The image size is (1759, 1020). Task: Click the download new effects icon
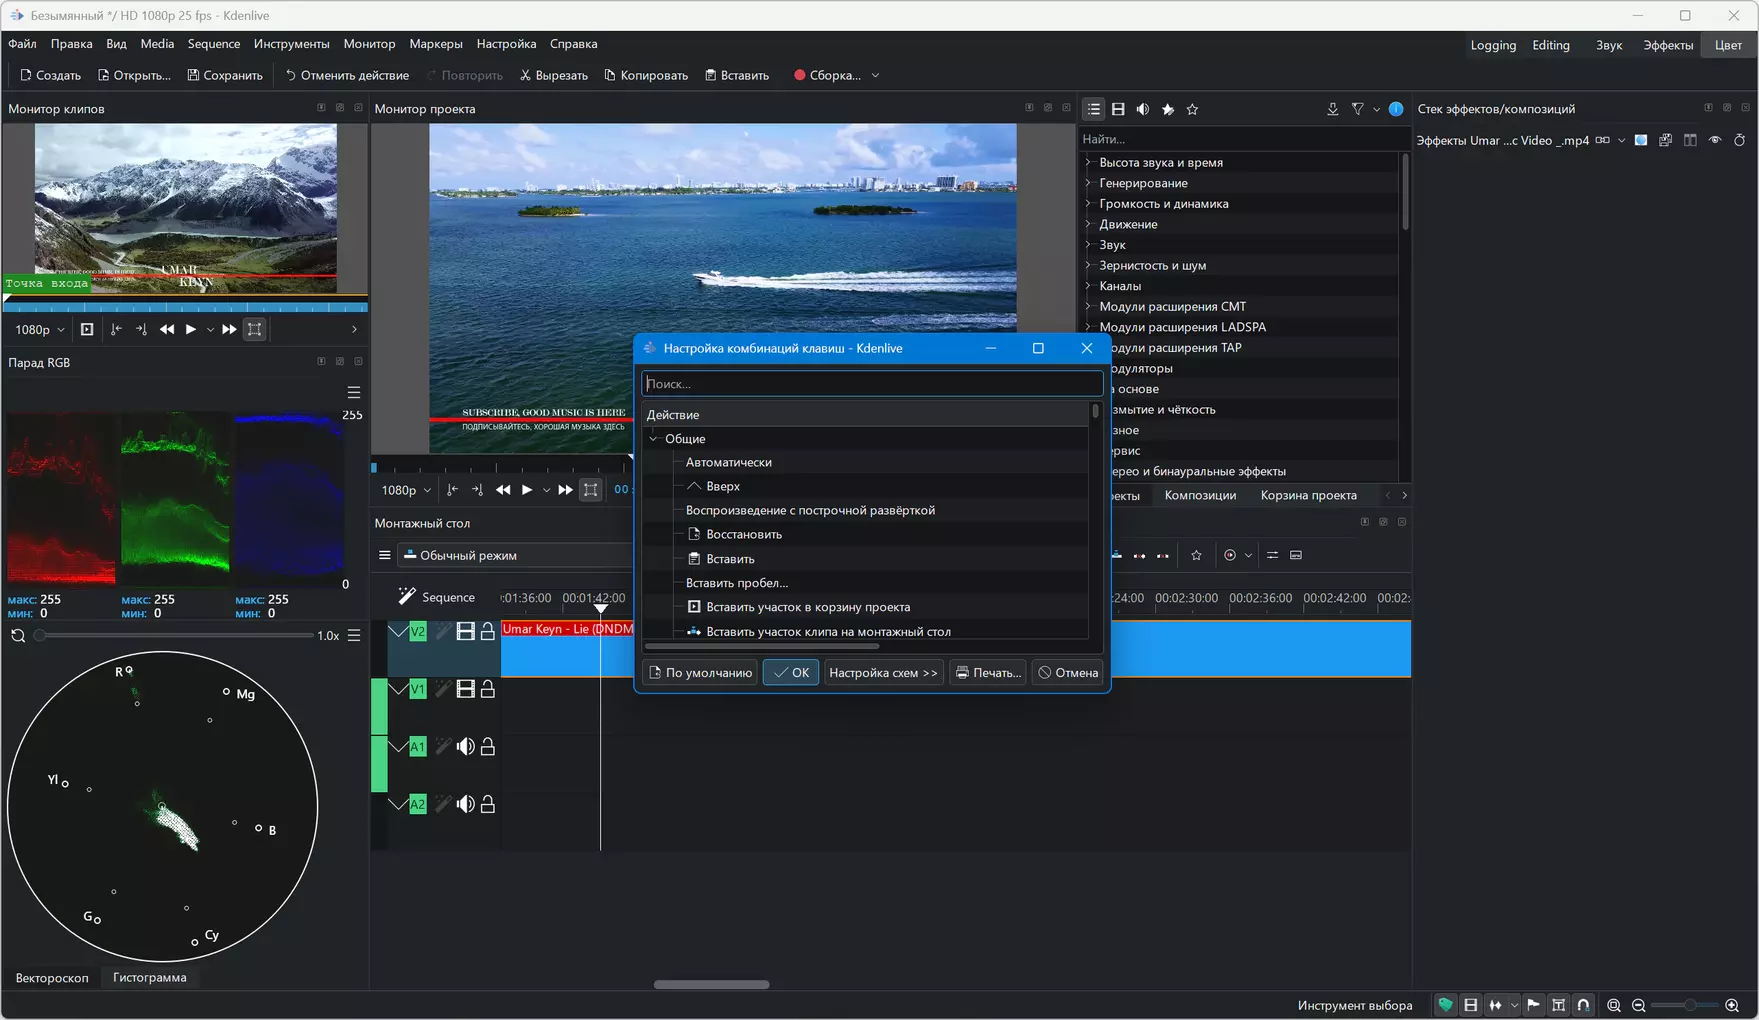[x=1332, y=109]
